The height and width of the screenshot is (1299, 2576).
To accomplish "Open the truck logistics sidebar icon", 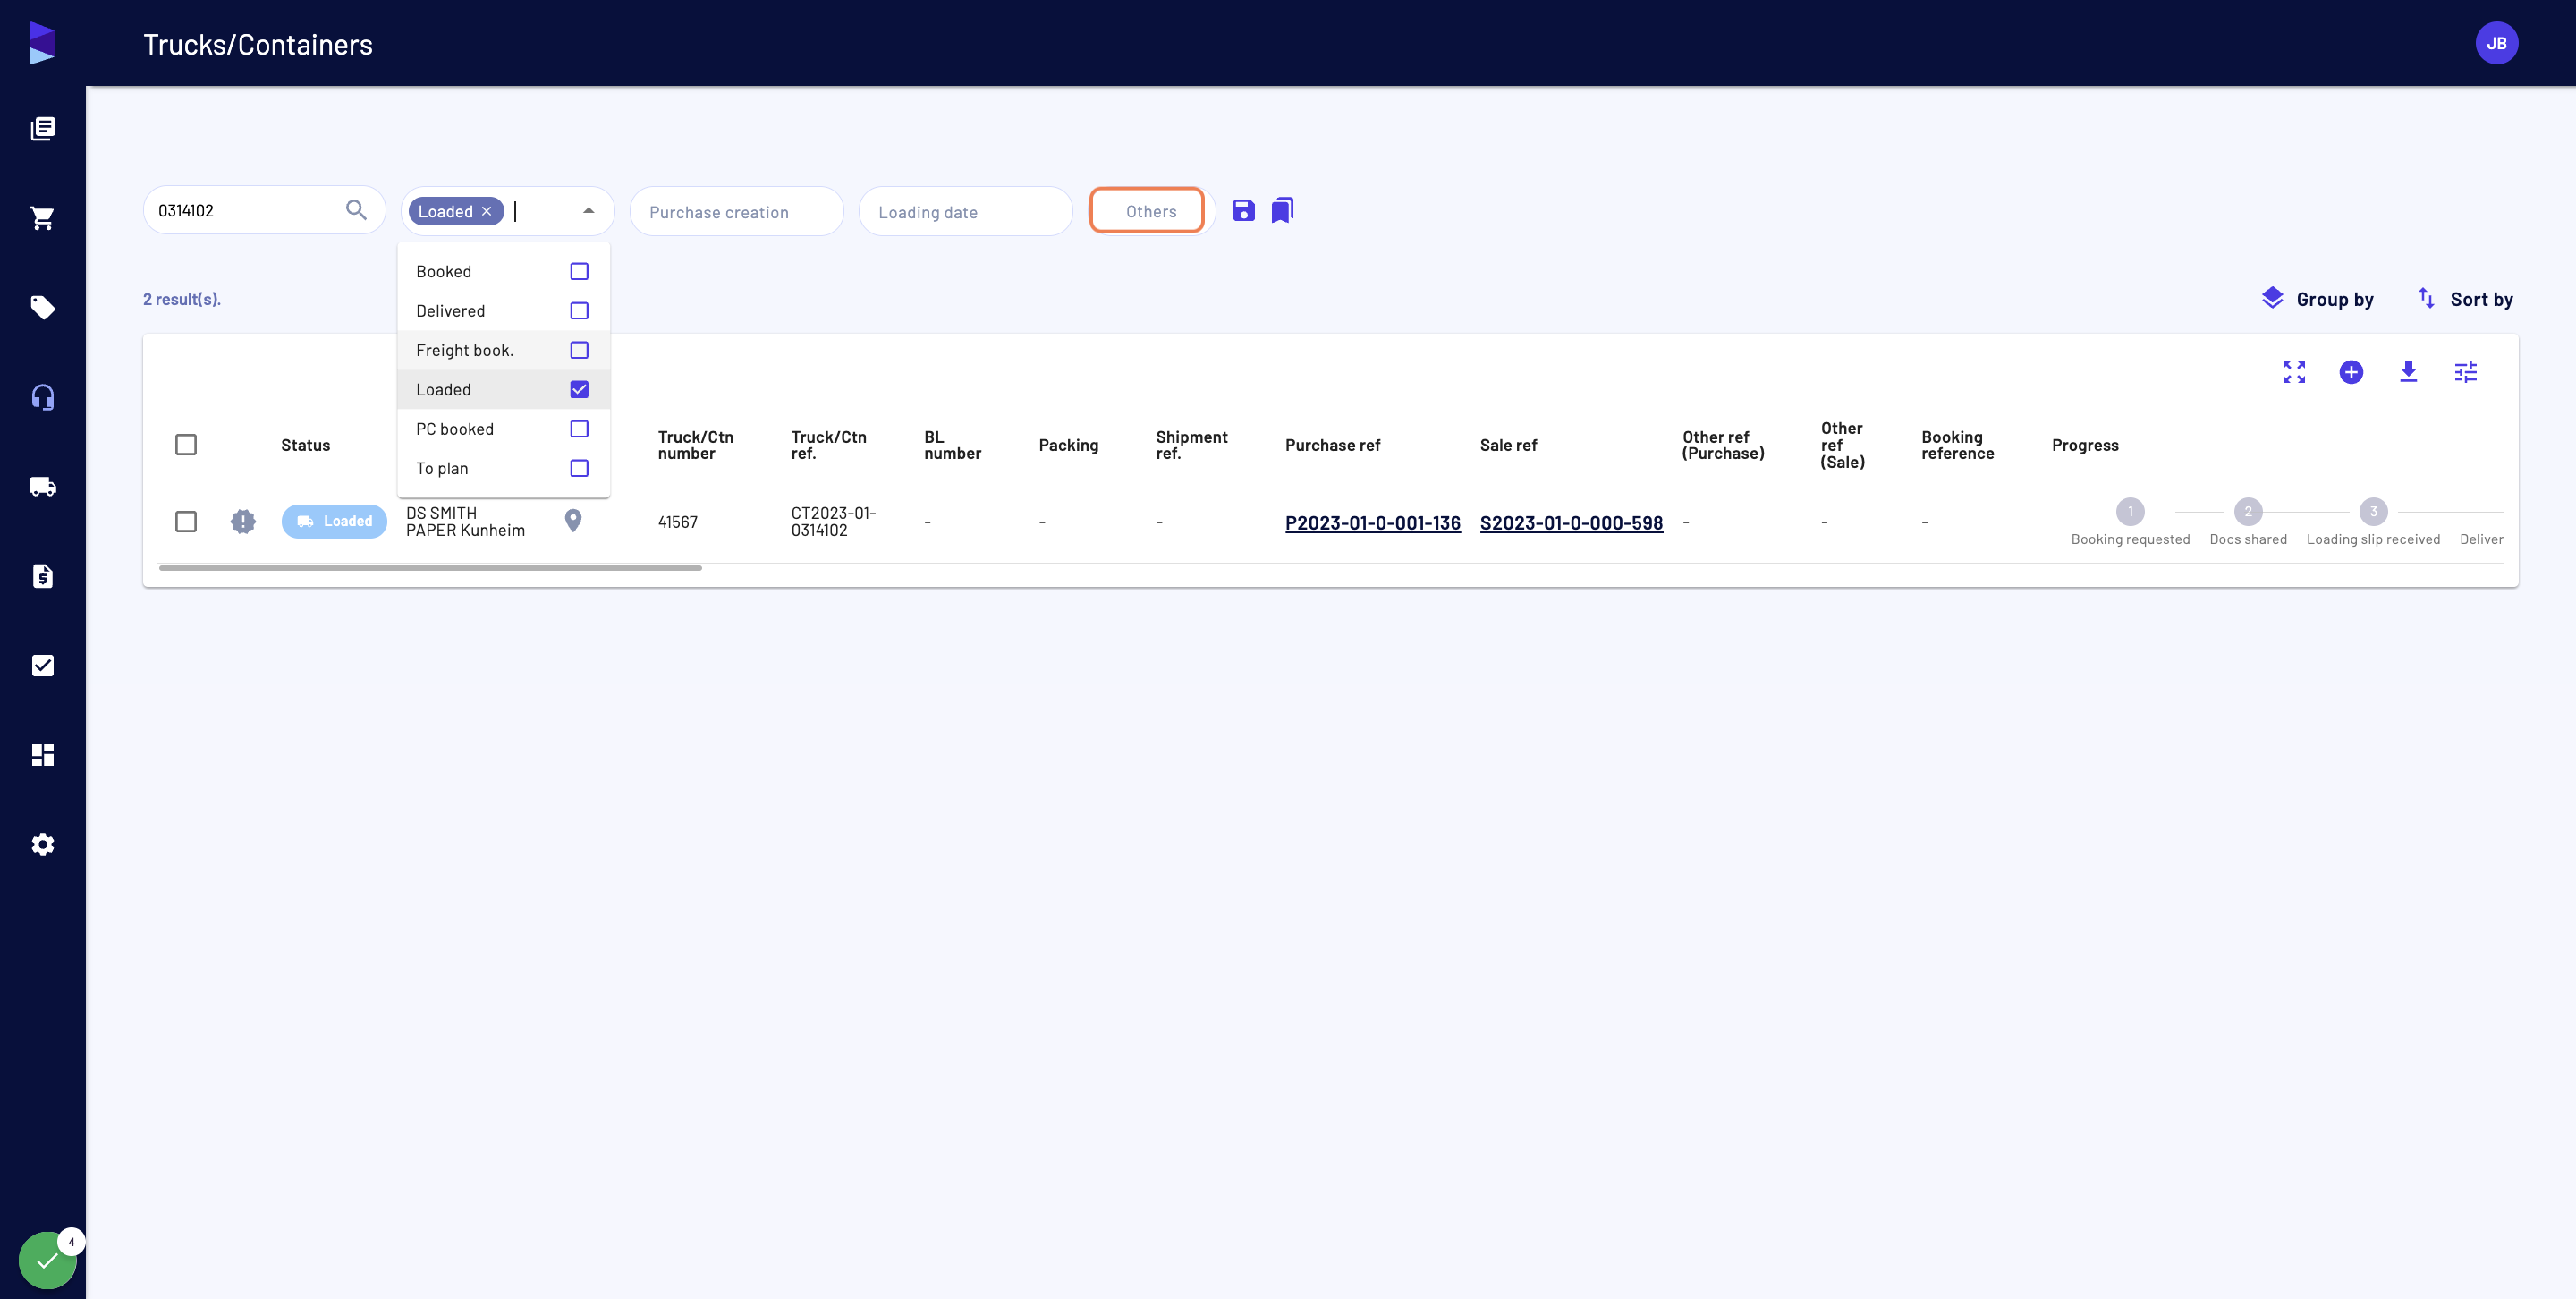I will click(x=42, y=486).
